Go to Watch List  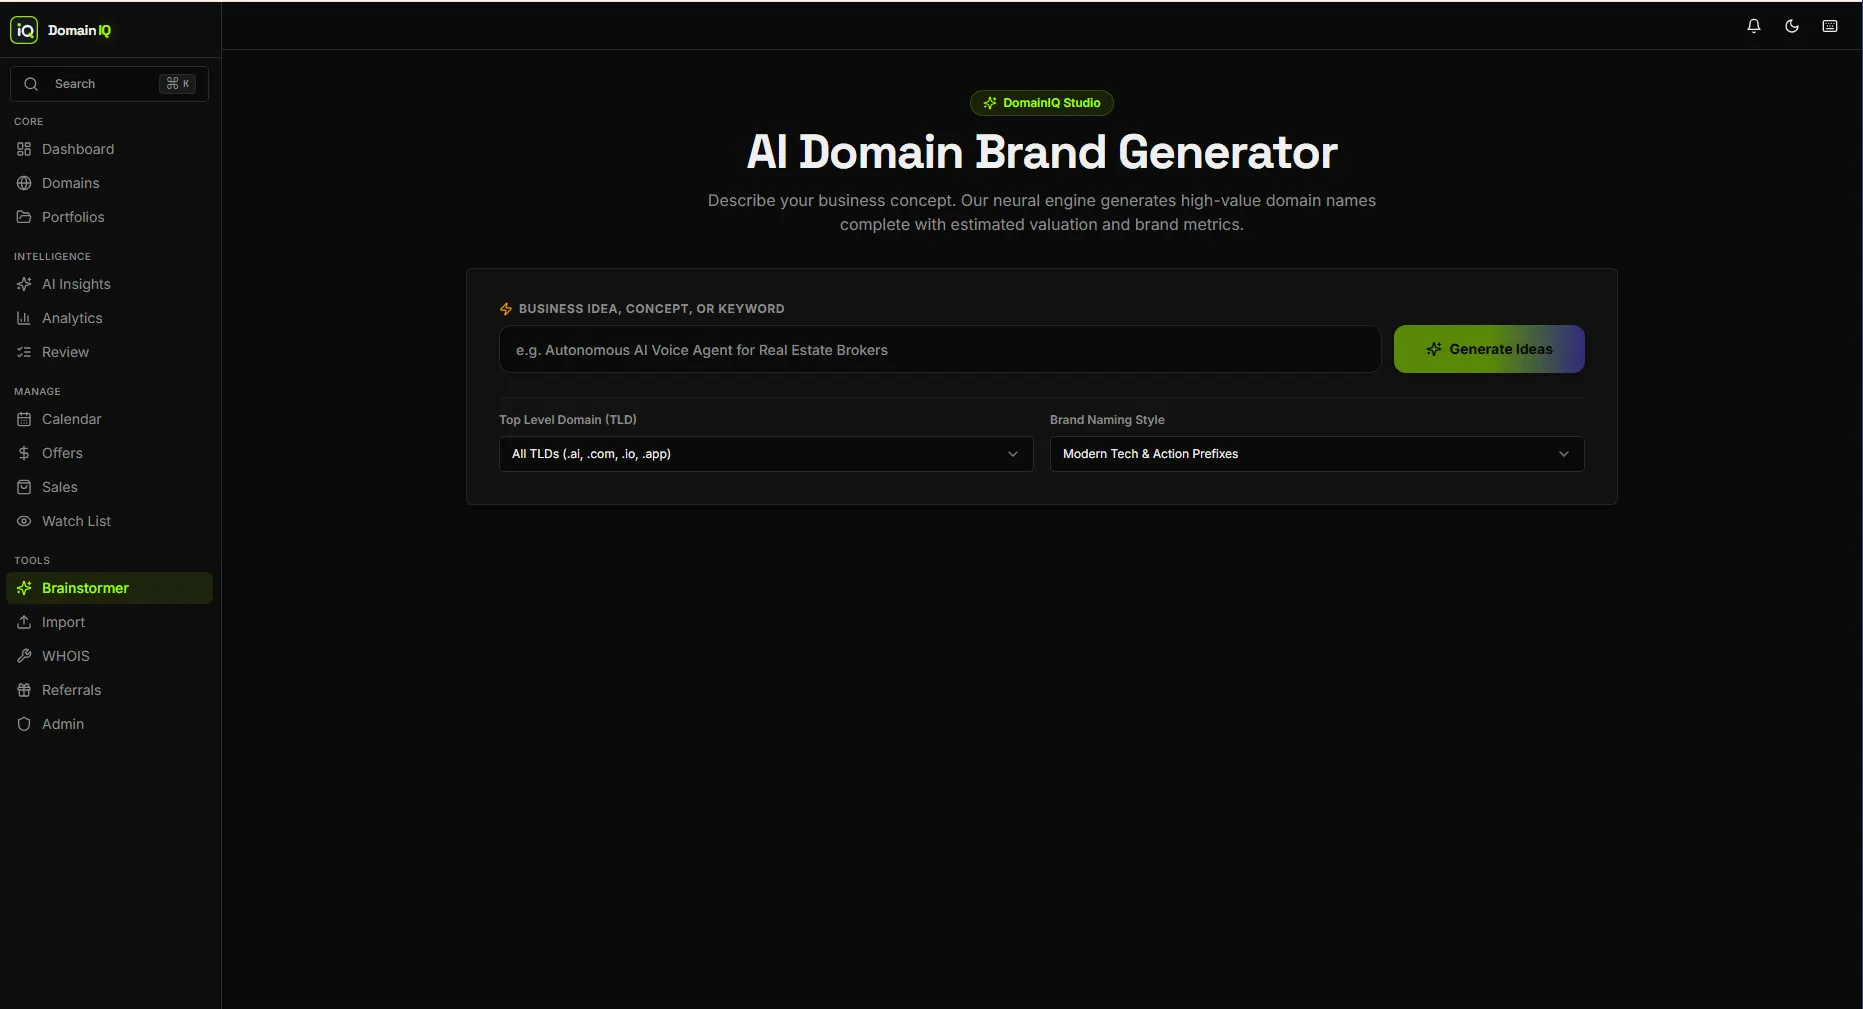coord(109,521)
